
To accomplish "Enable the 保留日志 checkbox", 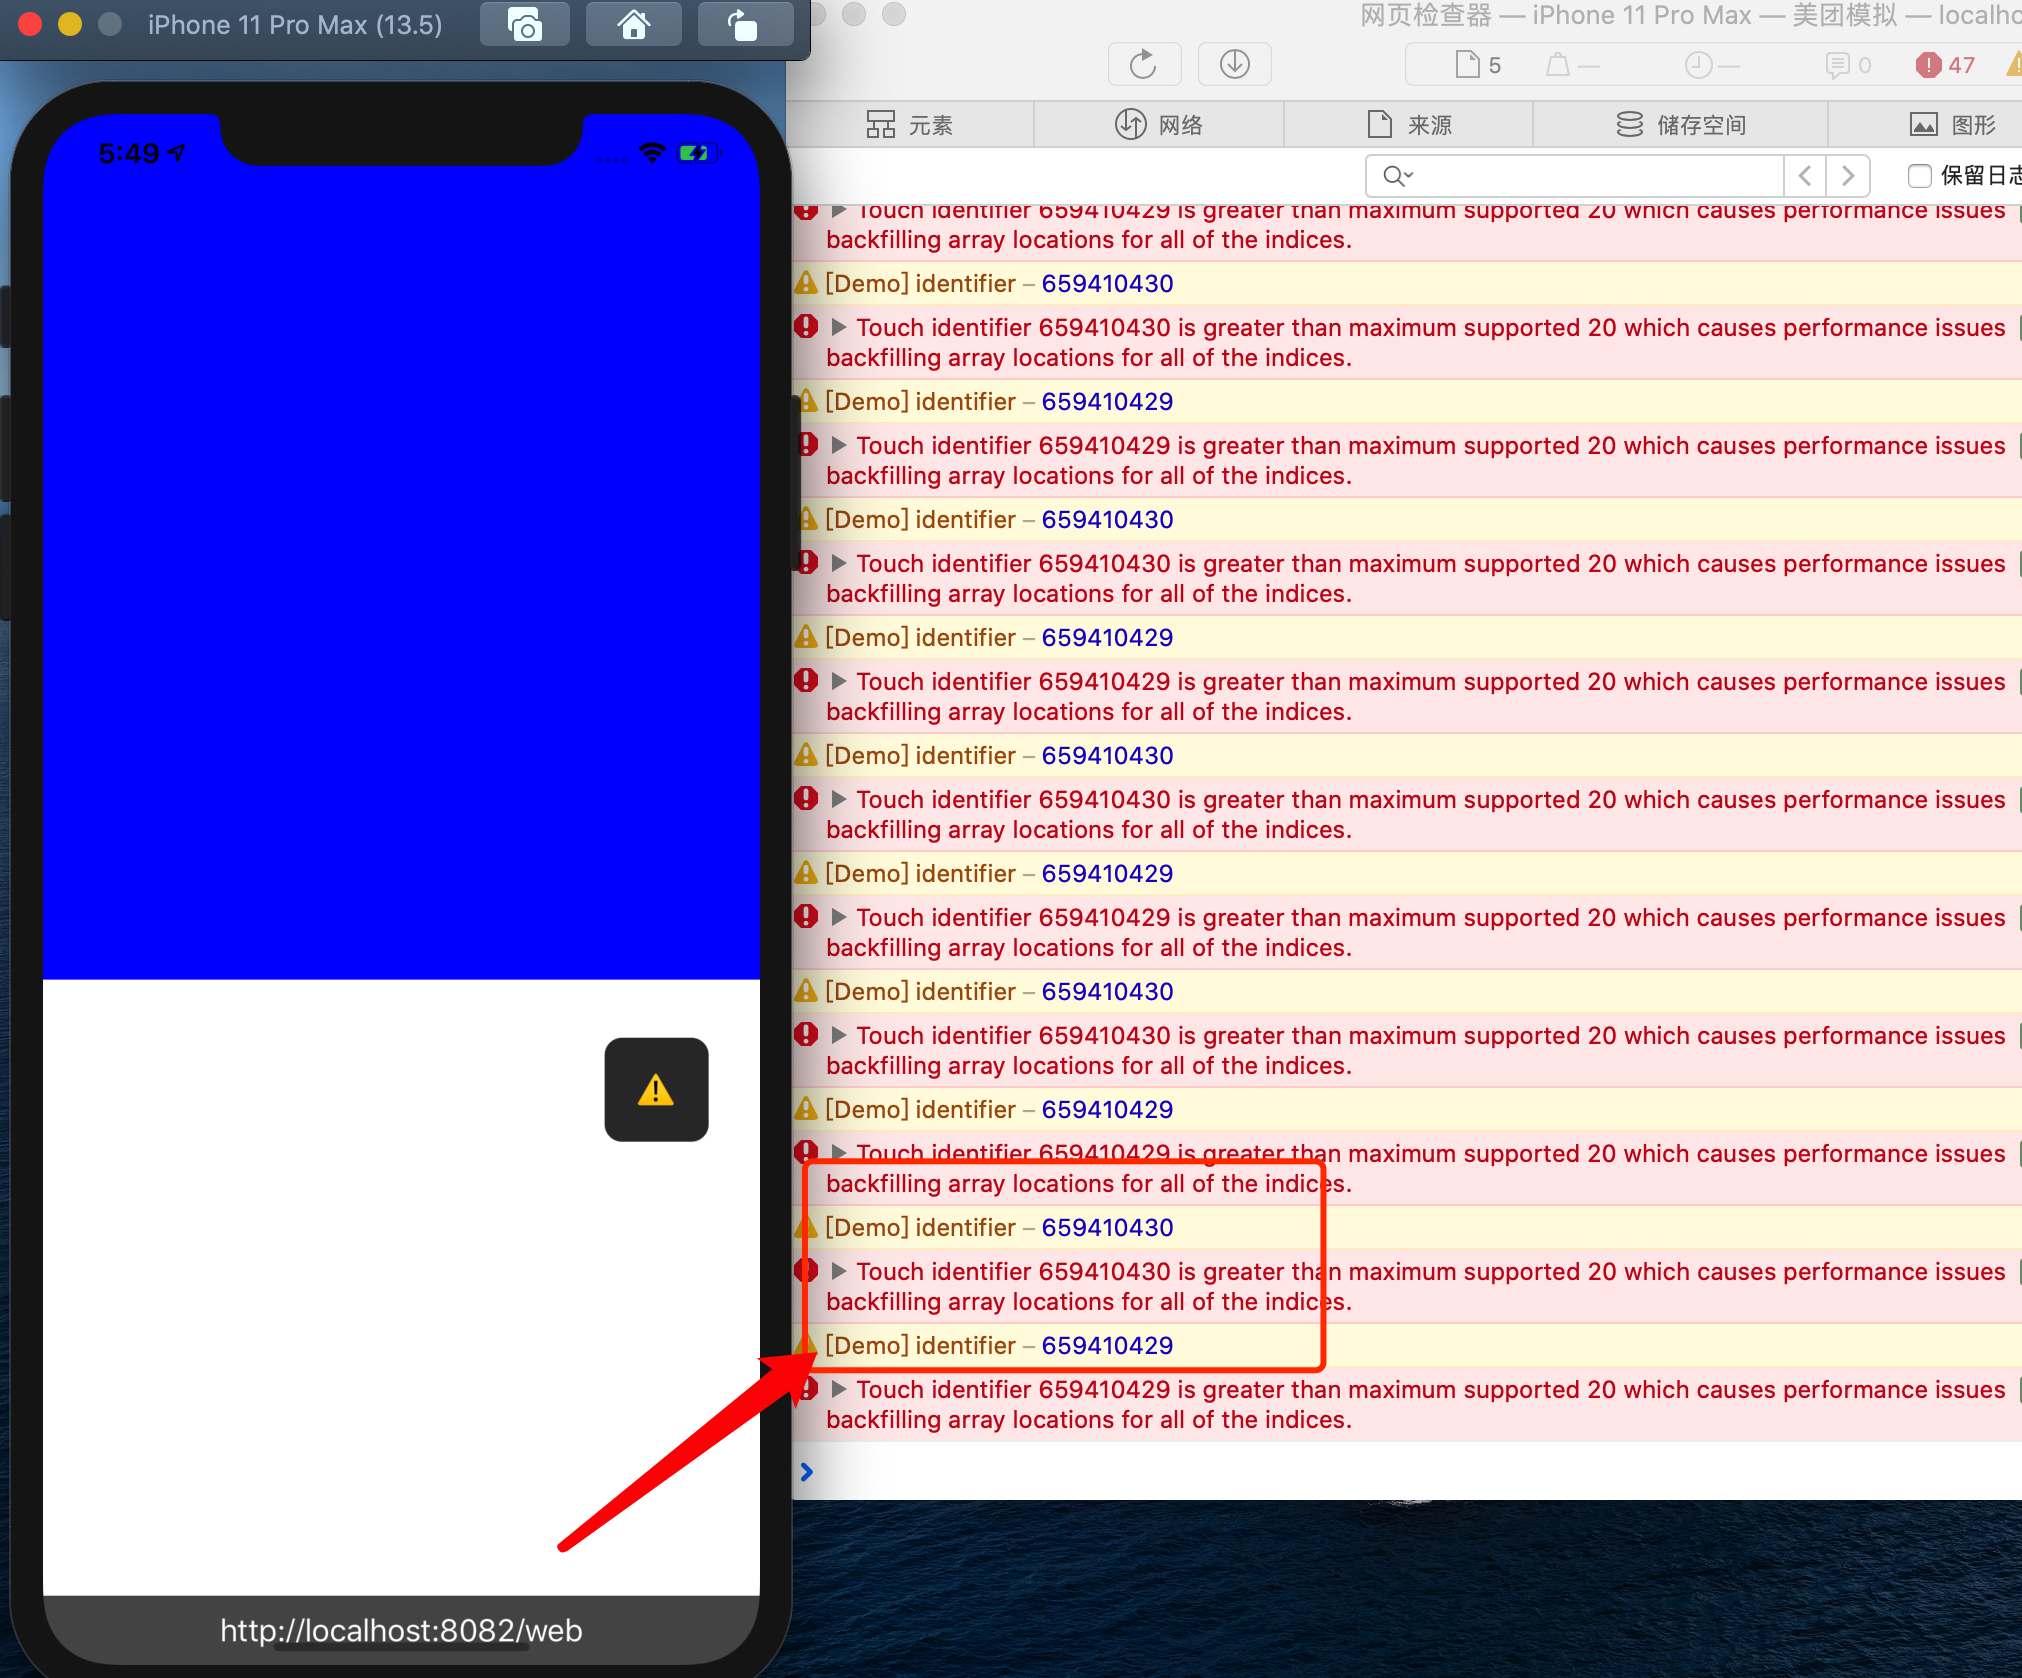I will coord(1918,176).
